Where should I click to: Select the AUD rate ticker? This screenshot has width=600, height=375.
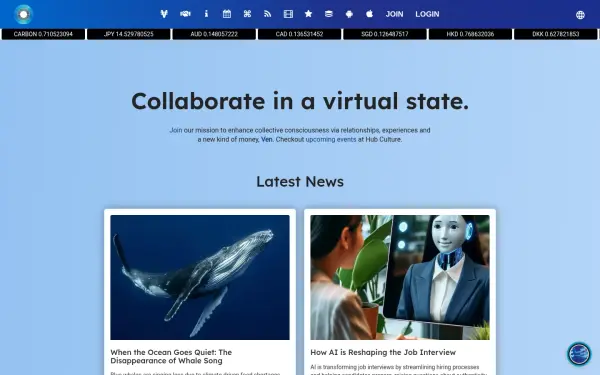(214, 34)
